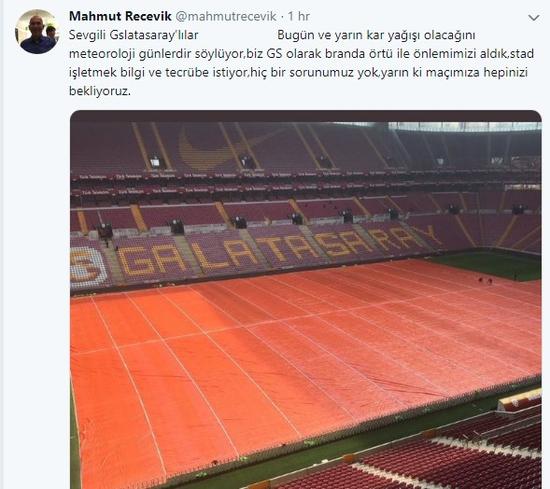The image size is (550, 489).
Task: Click the display name Mahmut Recevik
Action: pyautogui.click(x=120, y=16)
